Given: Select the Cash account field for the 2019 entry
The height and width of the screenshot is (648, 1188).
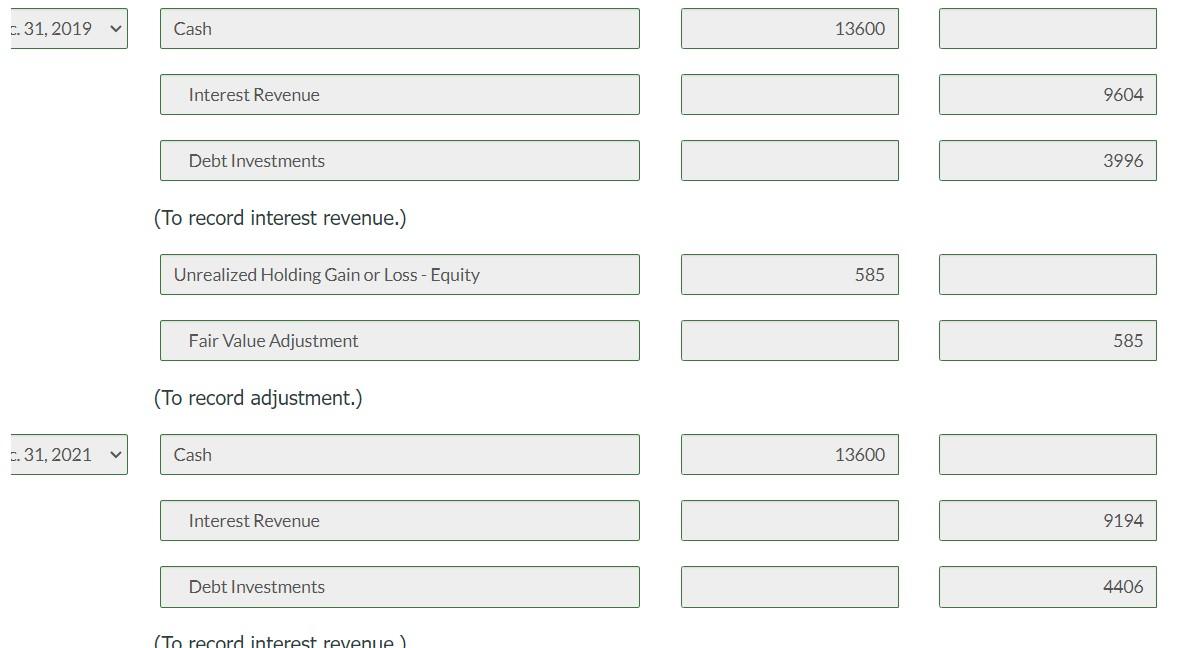Looking at the screenshot, I should tap(399, 28).
